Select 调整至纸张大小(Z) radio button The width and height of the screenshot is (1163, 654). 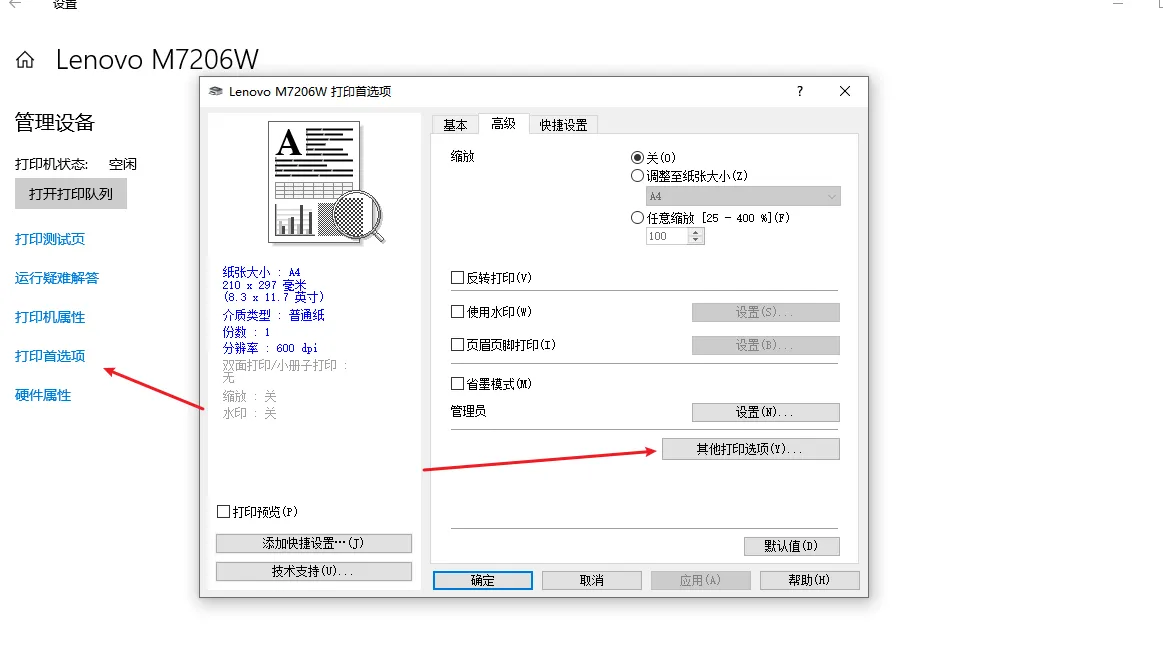pos(637,176)
